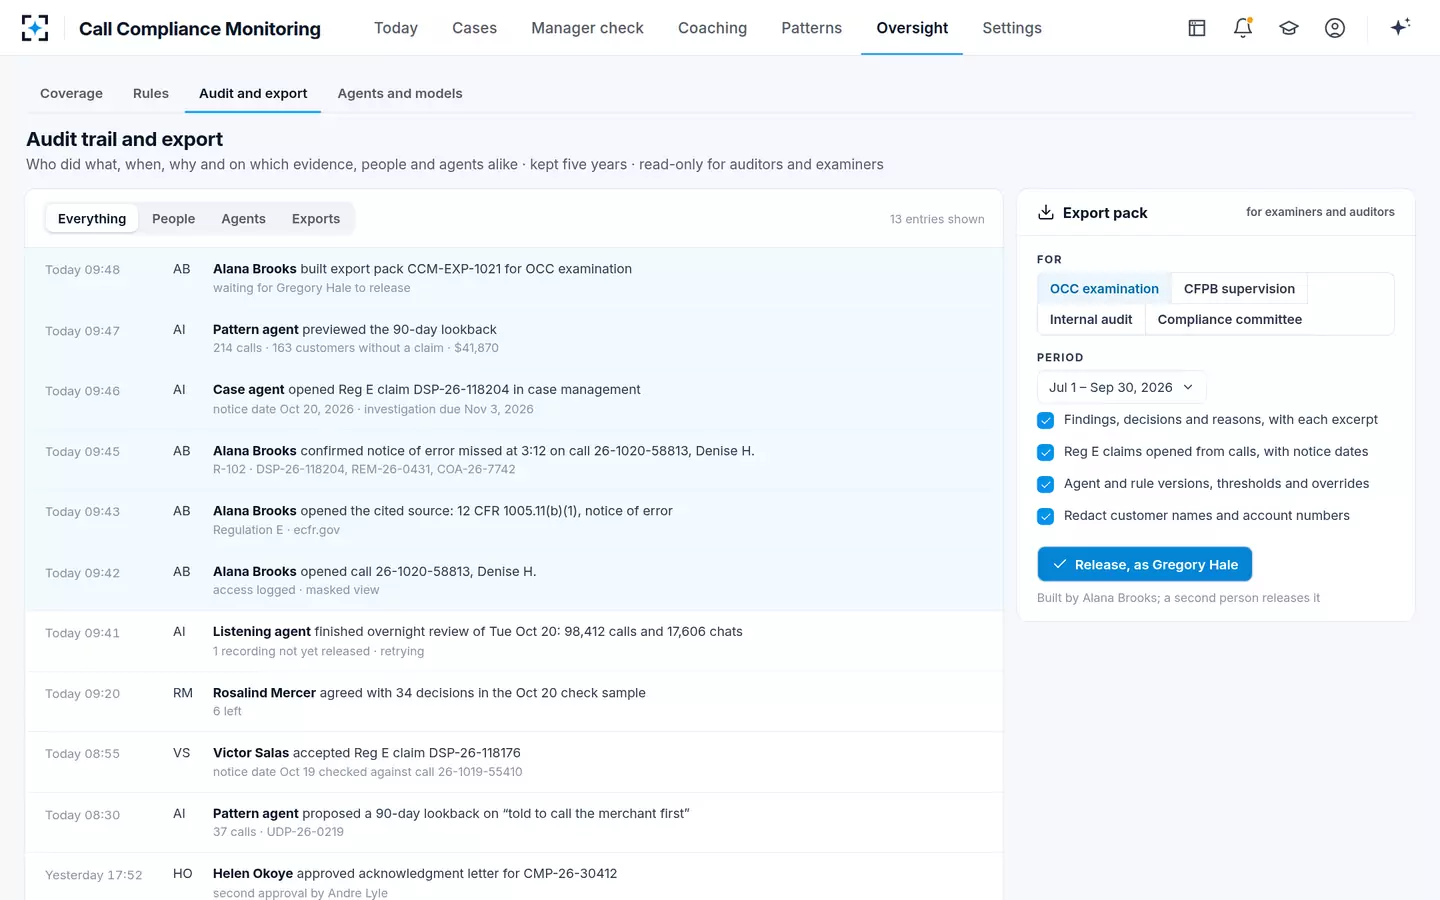Filter entries by Exports

click(x=316, y=219)
